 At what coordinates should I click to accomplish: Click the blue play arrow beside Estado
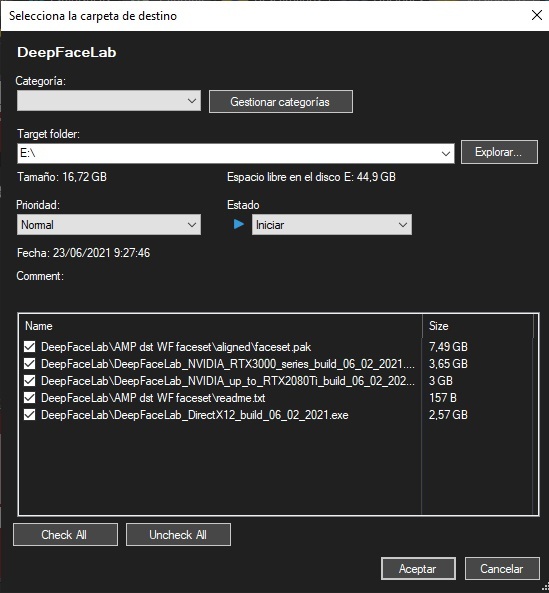pos(239,224)
